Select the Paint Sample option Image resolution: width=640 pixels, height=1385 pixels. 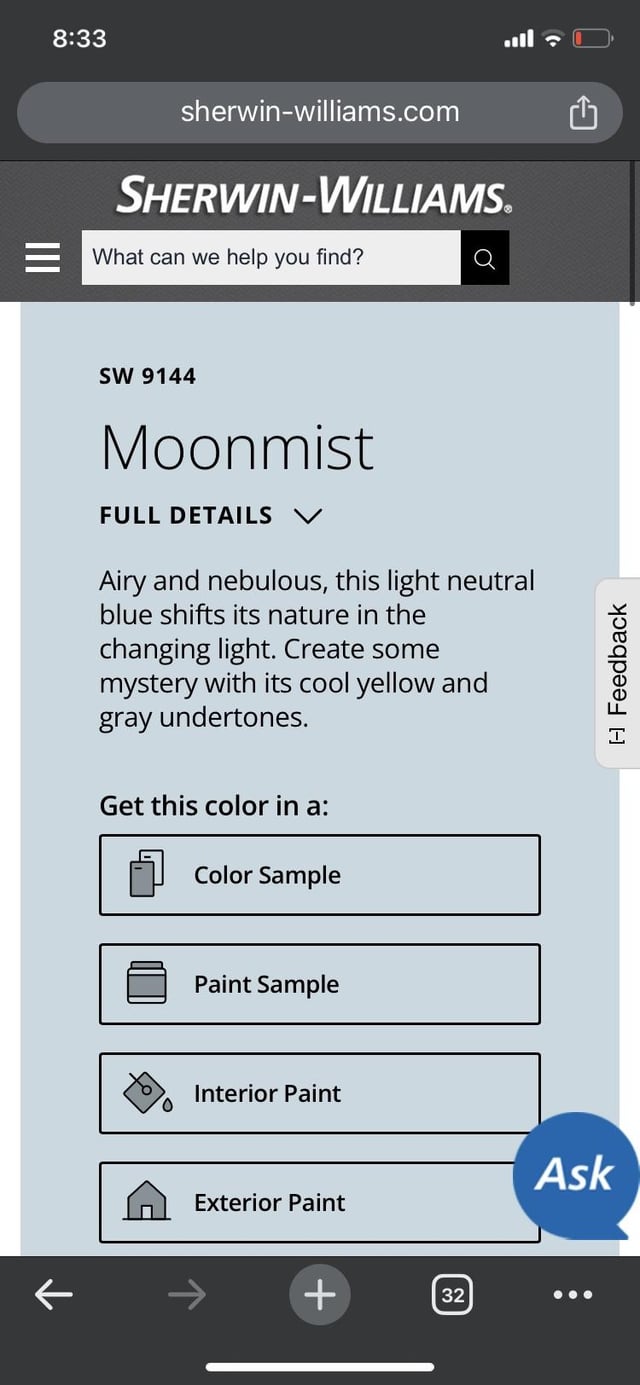(x=320, y=984)
